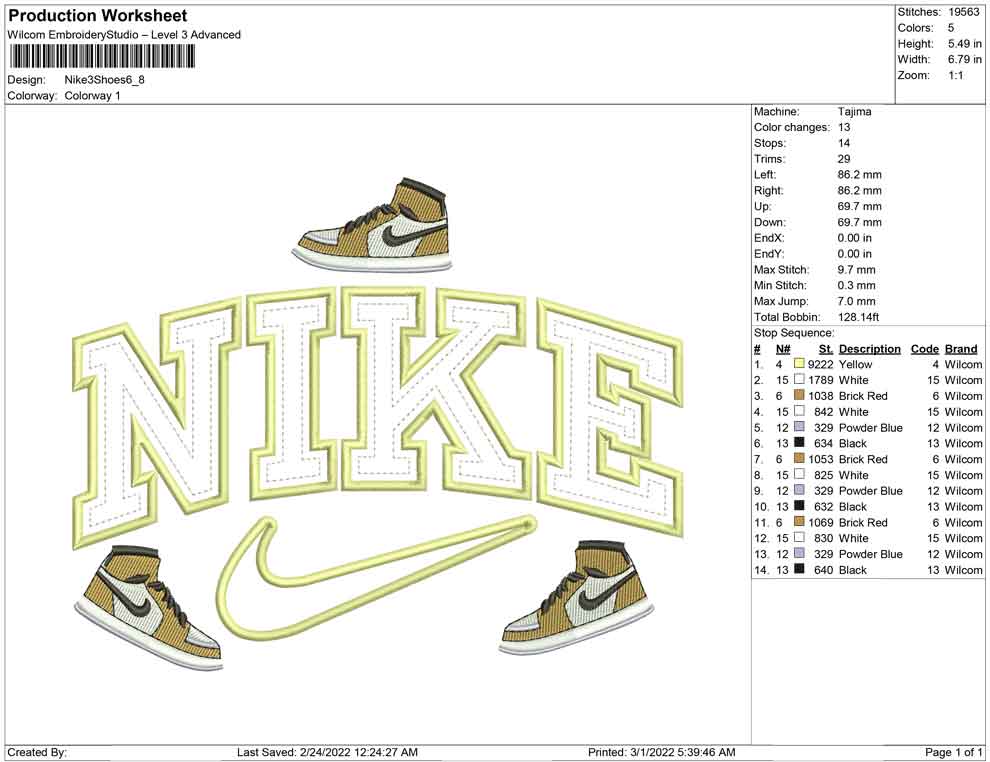Viewport: 990px width, 762px height.
Task: Click the 'Stop Sequence:' heading
Action: pos(794,333)
